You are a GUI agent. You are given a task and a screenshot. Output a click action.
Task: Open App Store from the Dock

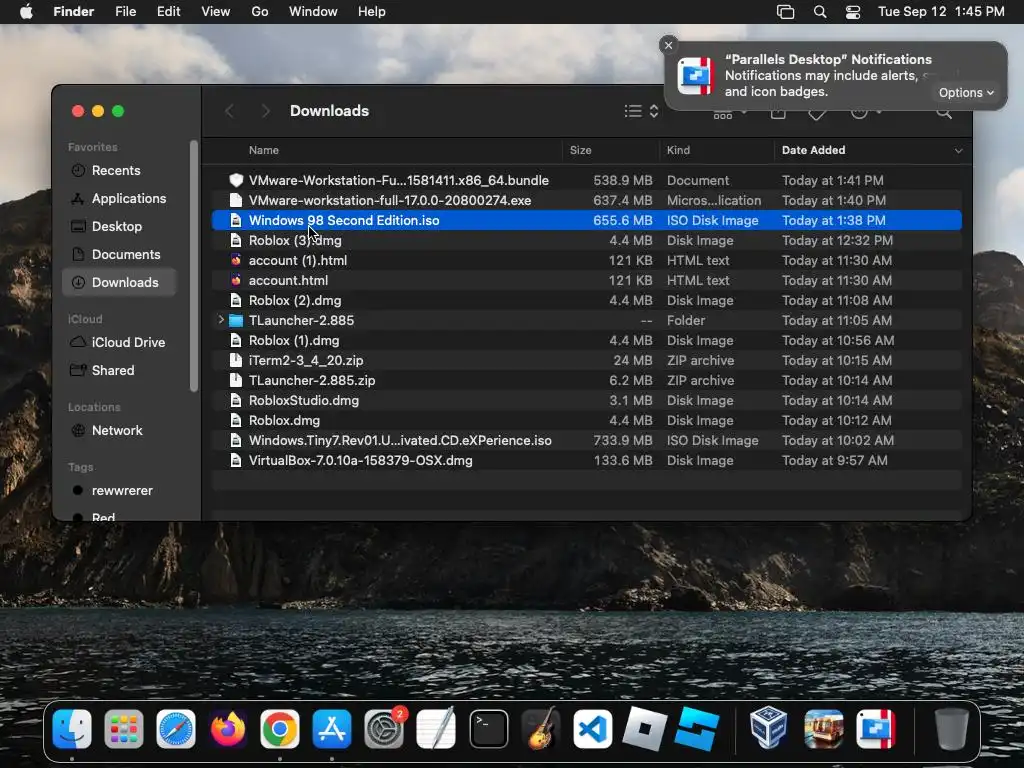[x=332, y=728]
